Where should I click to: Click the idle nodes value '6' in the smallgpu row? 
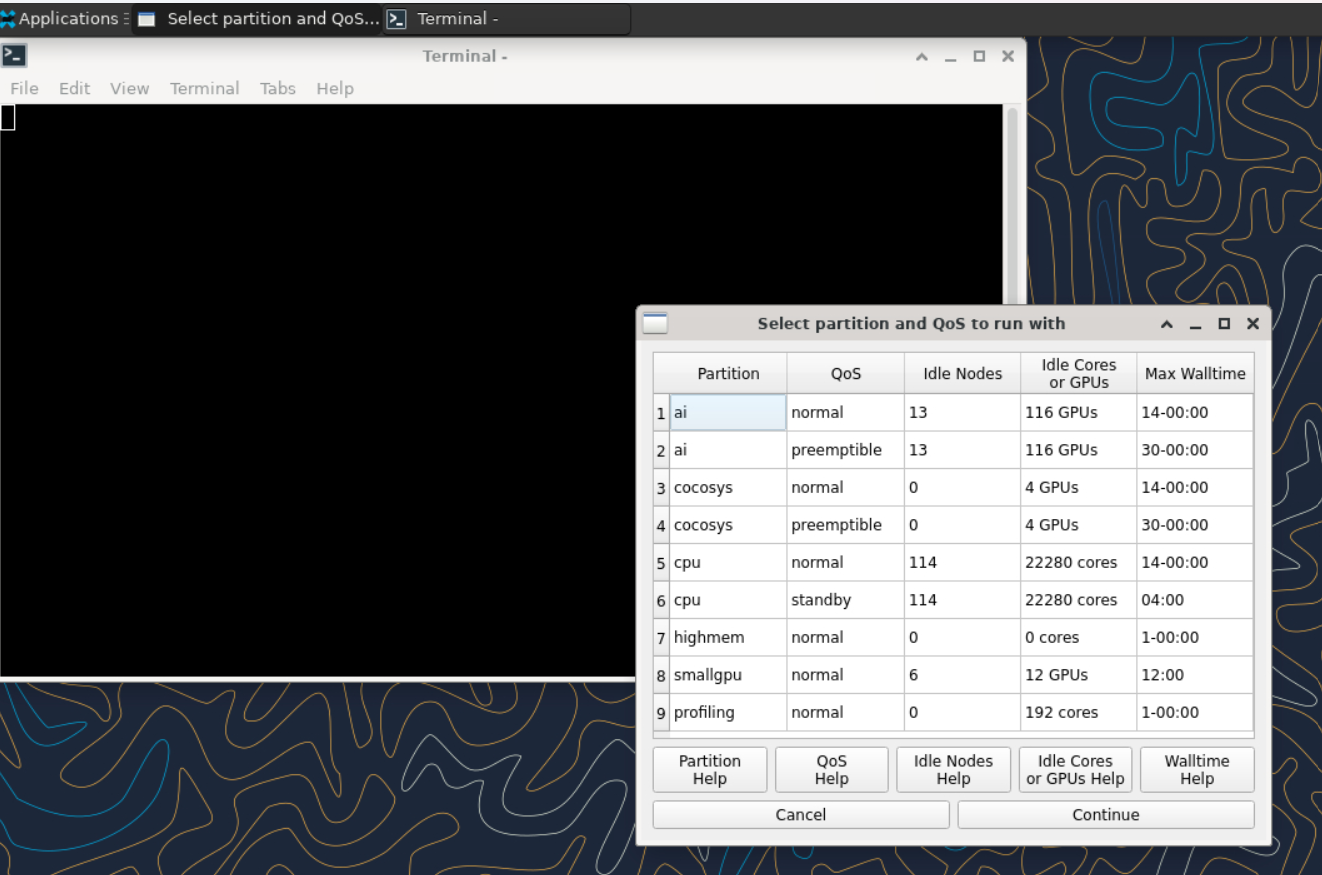(x=962, y=675)
